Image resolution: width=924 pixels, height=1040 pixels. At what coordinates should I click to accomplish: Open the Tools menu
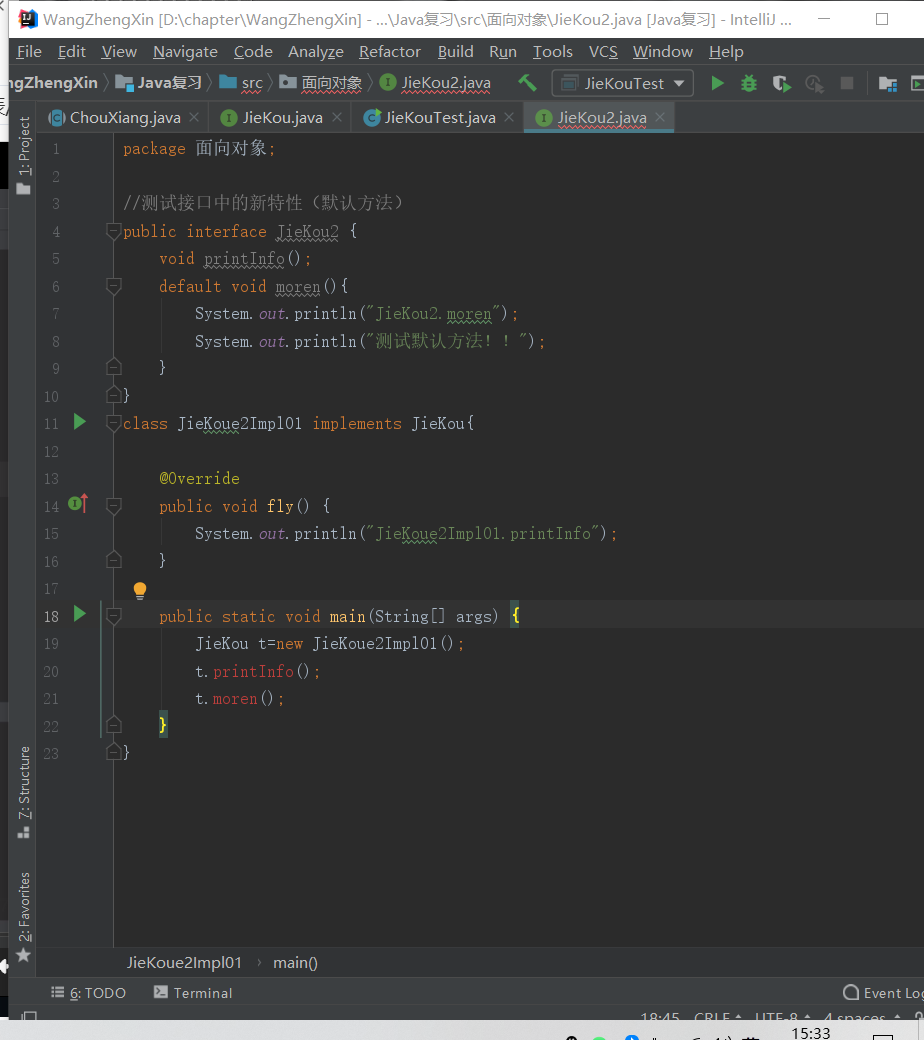tap(553, 52)
